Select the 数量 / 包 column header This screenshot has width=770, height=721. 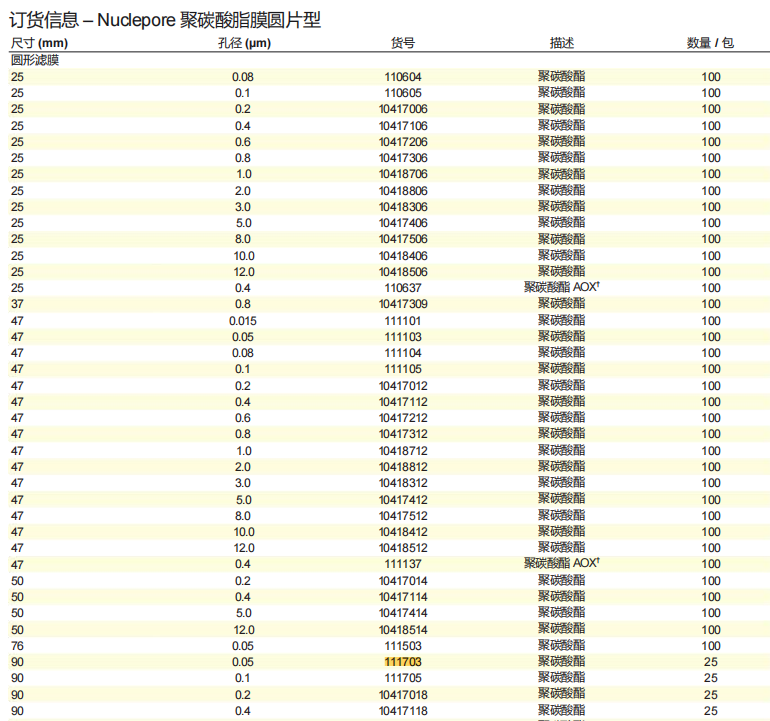[x=710, y=43]
